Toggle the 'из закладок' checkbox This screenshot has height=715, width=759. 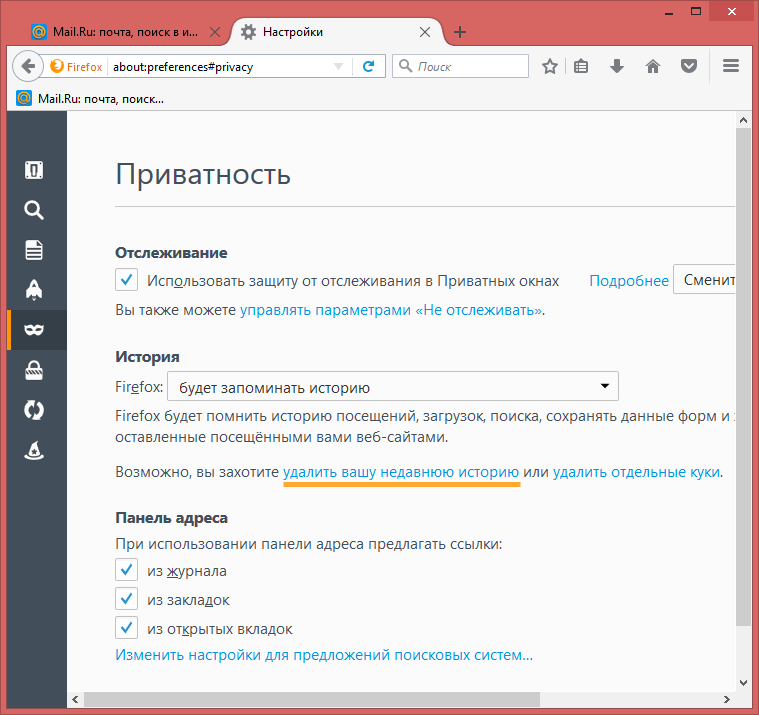126,599
